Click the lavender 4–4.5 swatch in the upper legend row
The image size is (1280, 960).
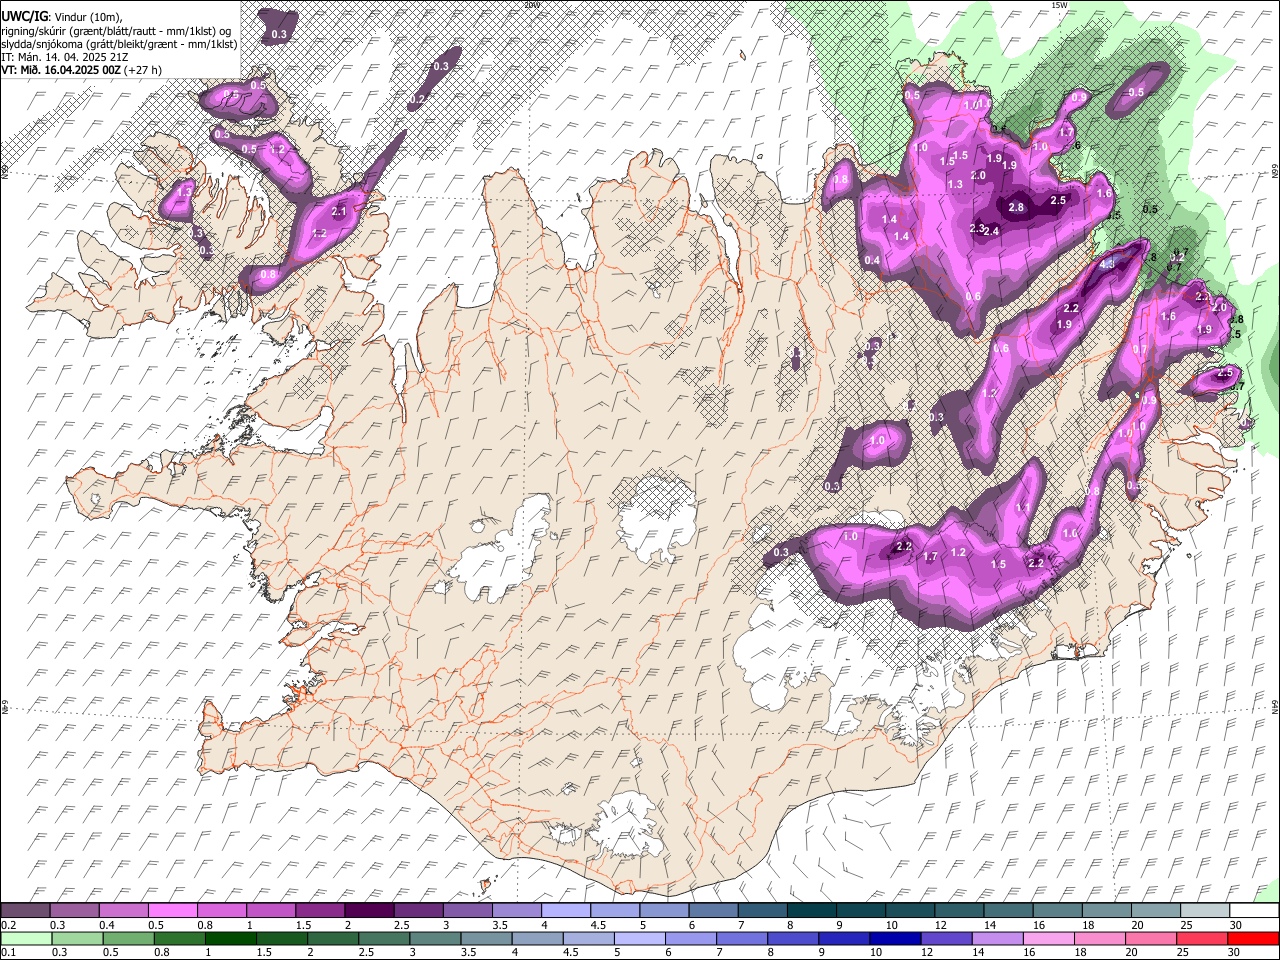click(565, 910)
